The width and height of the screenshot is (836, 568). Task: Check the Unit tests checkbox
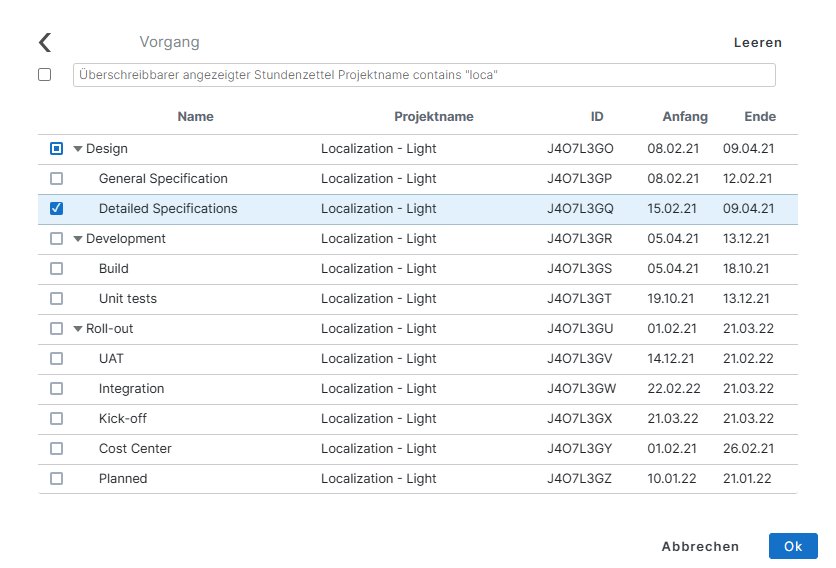coord(56,299)
